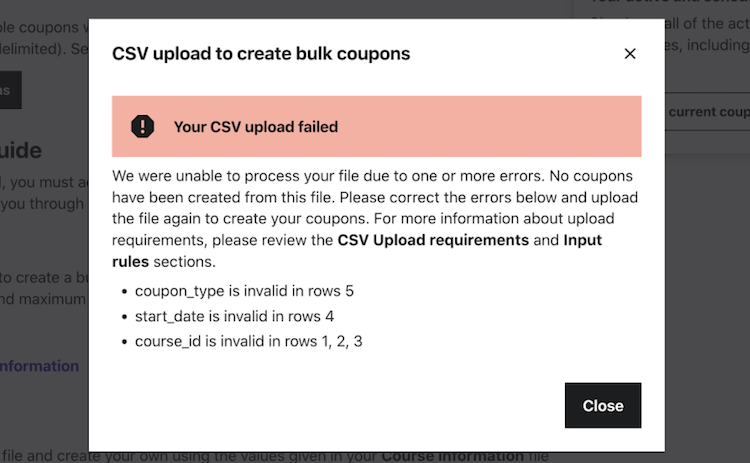
Task: Click the "Your CSV upload failed" heading
Action: 256,127
